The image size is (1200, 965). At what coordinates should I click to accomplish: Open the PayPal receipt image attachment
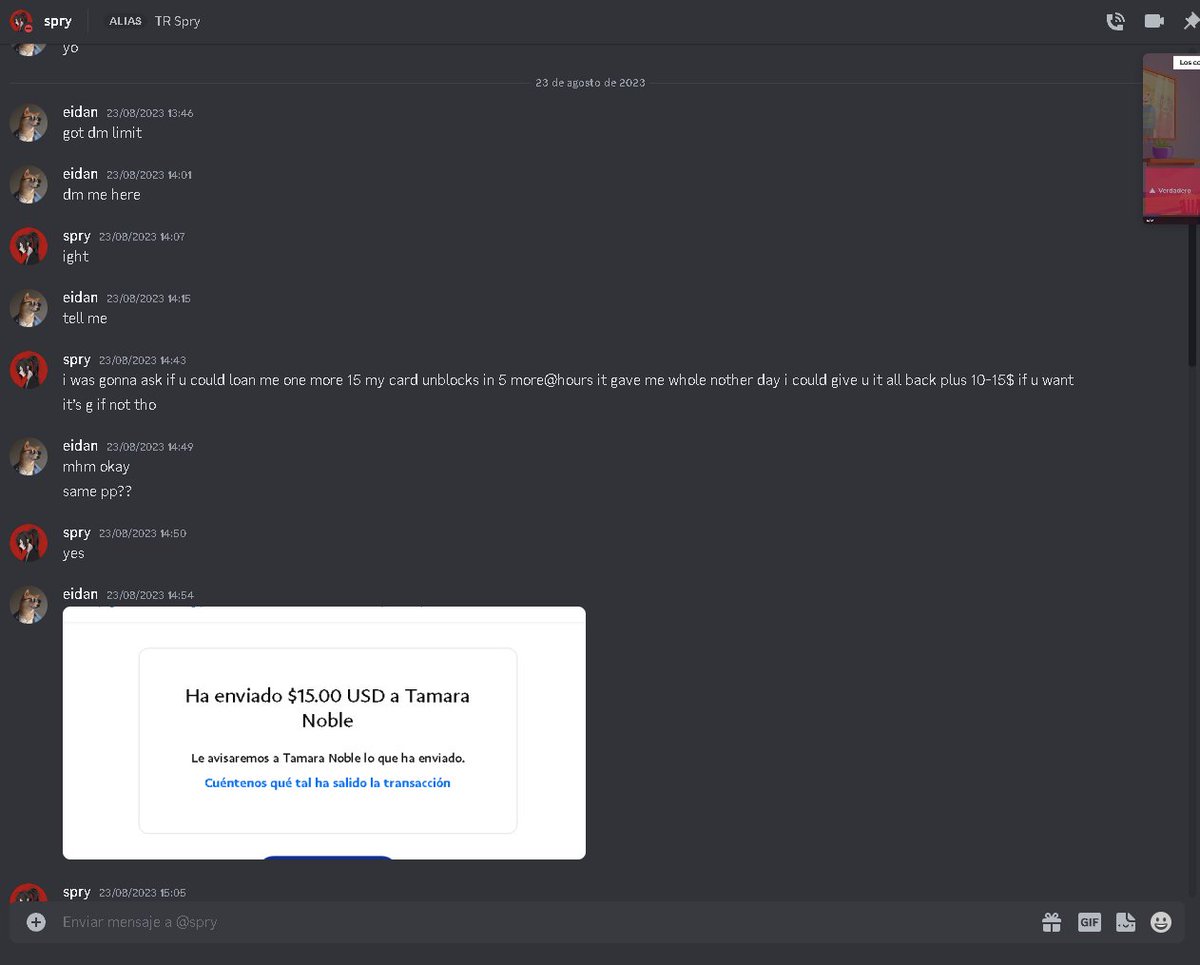click(x=324, y=732)
